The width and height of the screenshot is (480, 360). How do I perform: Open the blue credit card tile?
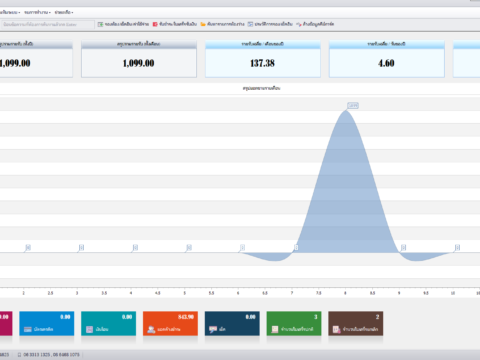[x=47, y=323]
